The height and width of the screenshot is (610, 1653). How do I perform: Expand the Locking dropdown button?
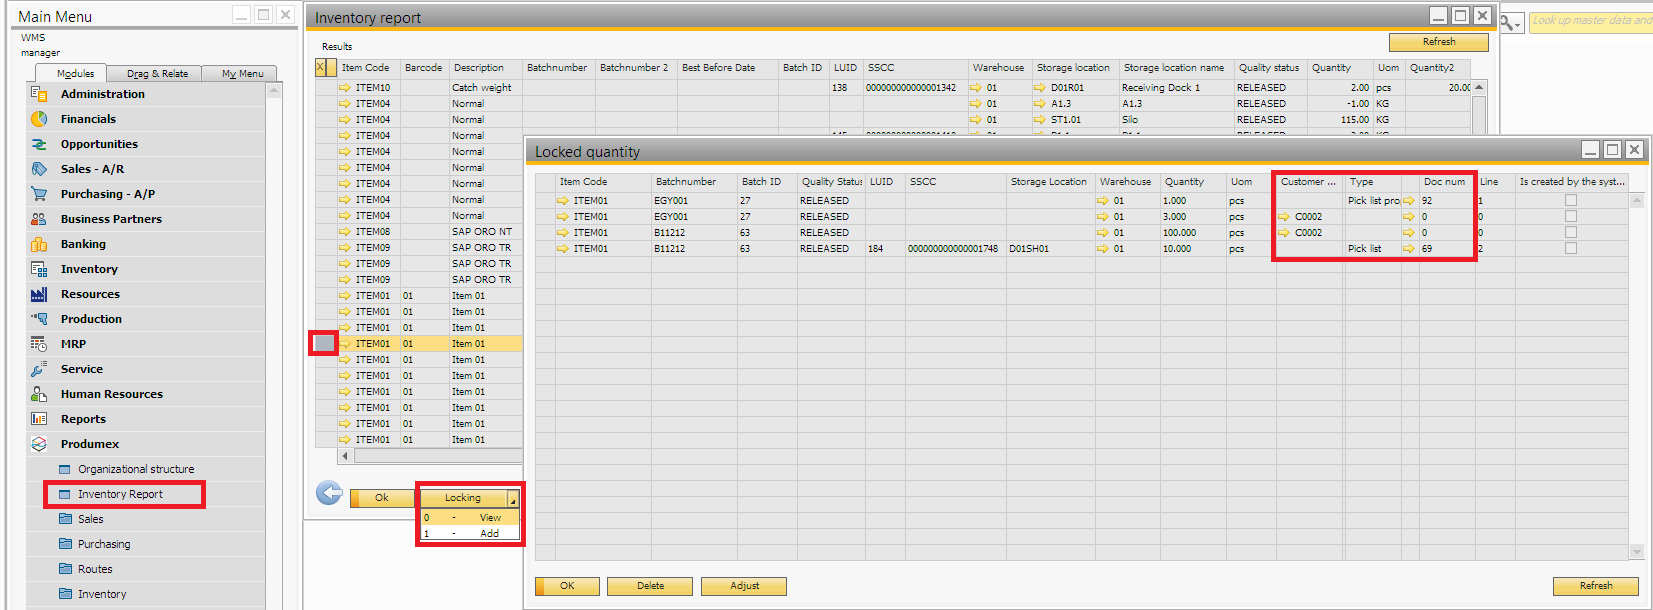tap(513, 498)
